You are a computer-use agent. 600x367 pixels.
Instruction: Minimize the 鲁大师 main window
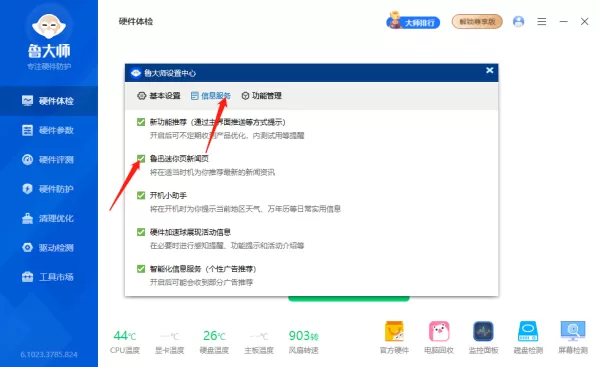(x=563, y=22)
